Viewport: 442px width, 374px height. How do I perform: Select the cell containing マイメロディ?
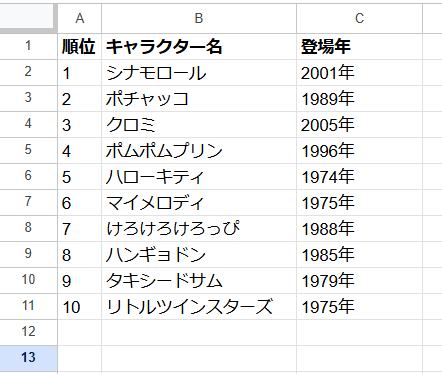199,203
